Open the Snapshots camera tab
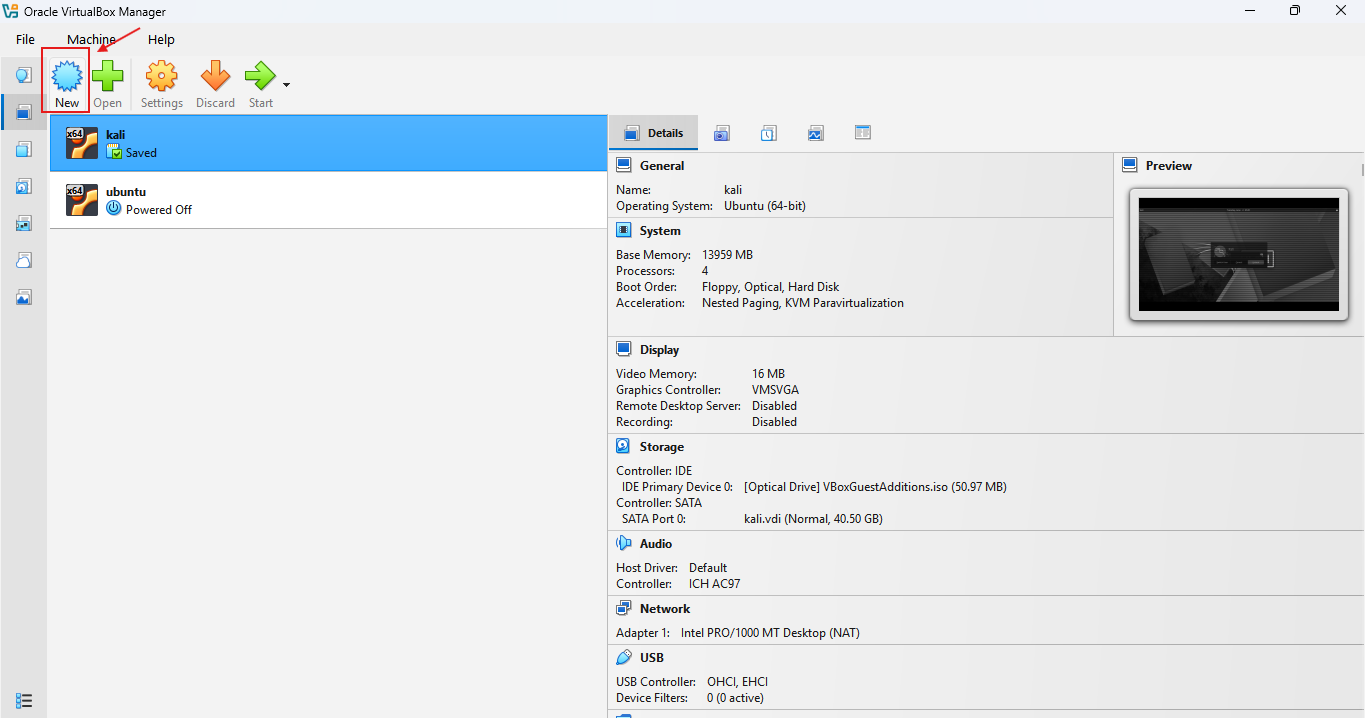This screenshot has width=1365, height=718. [721, 133]
